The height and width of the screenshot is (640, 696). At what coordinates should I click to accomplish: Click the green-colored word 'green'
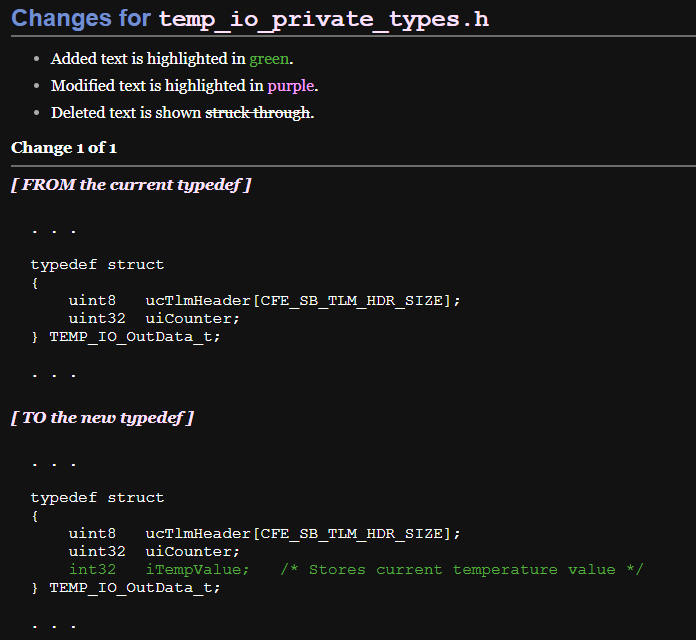pyautogui.click(x=269, y=59)
